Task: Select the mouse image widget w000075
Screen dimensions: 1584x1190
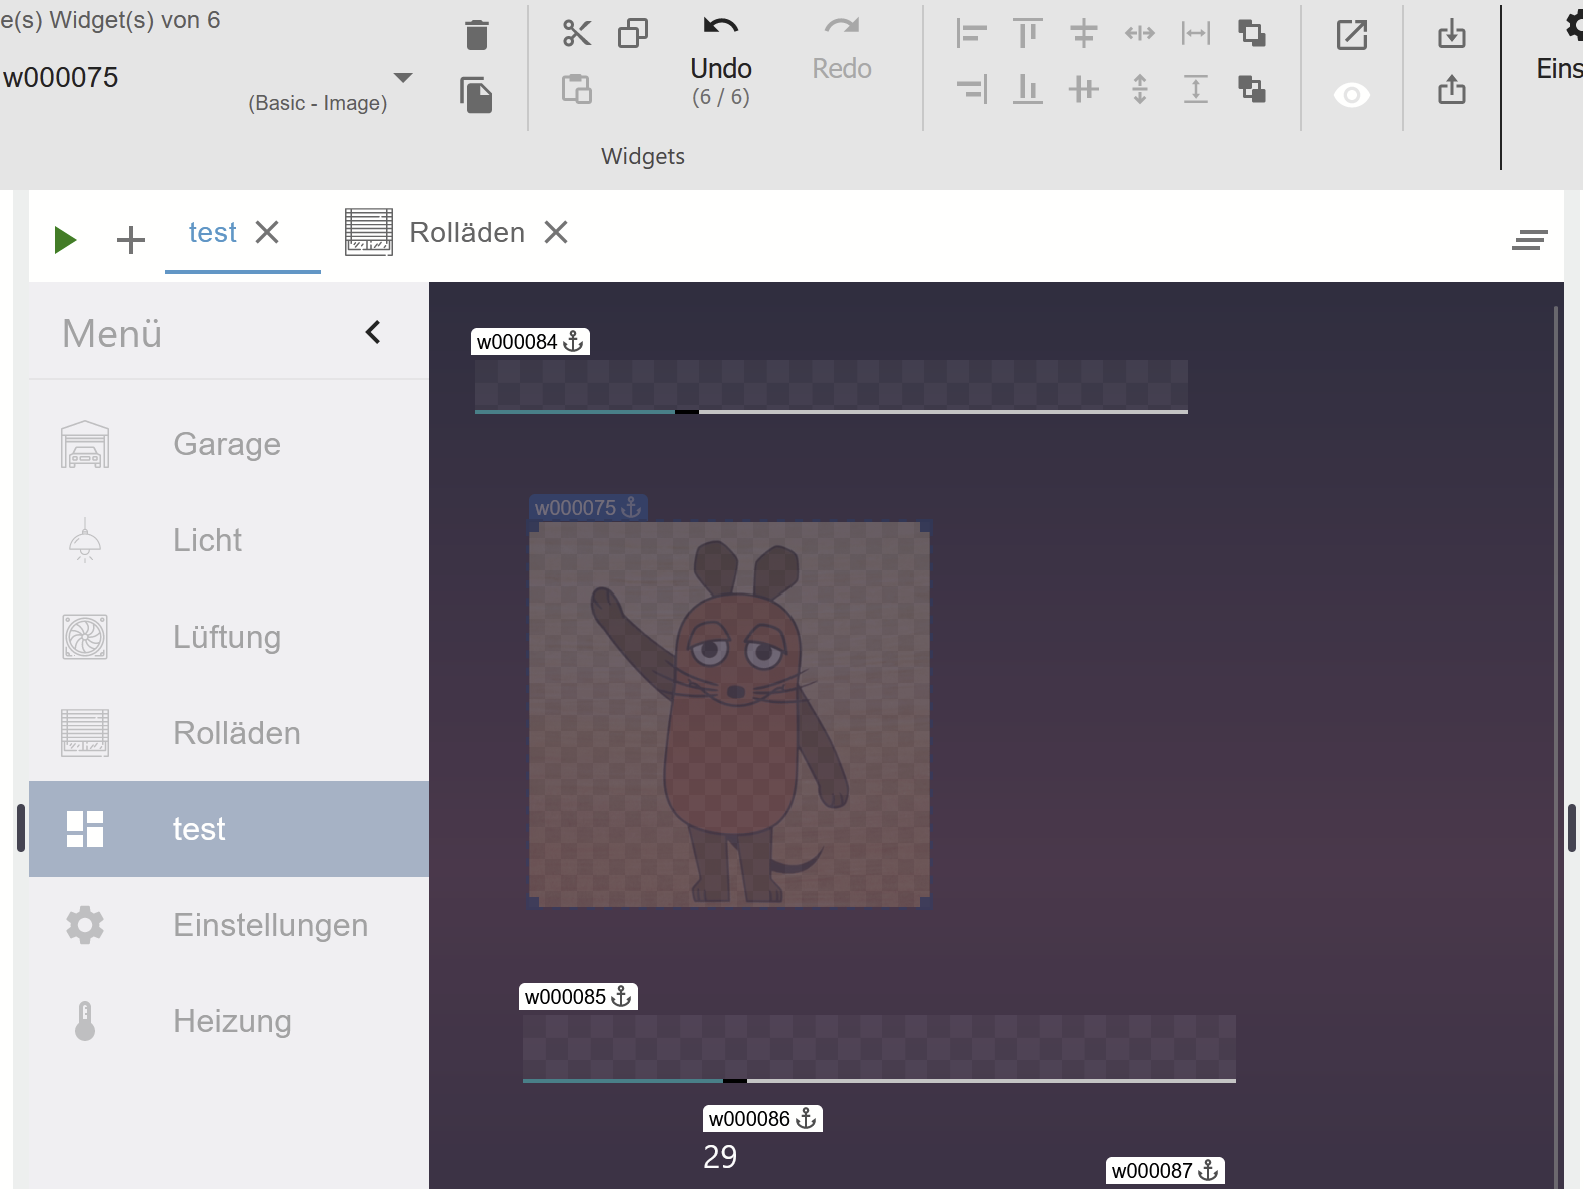Action: pos(729,714)
